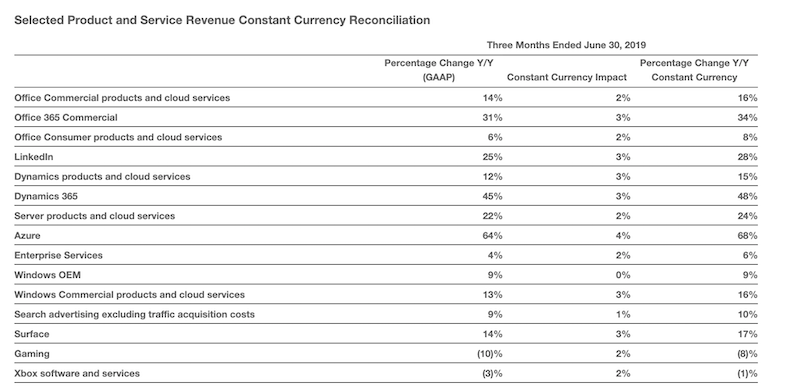Click Azure's 64% GAAP value
Viewport: 800px width, 391px height.
(x=492, y=235)
